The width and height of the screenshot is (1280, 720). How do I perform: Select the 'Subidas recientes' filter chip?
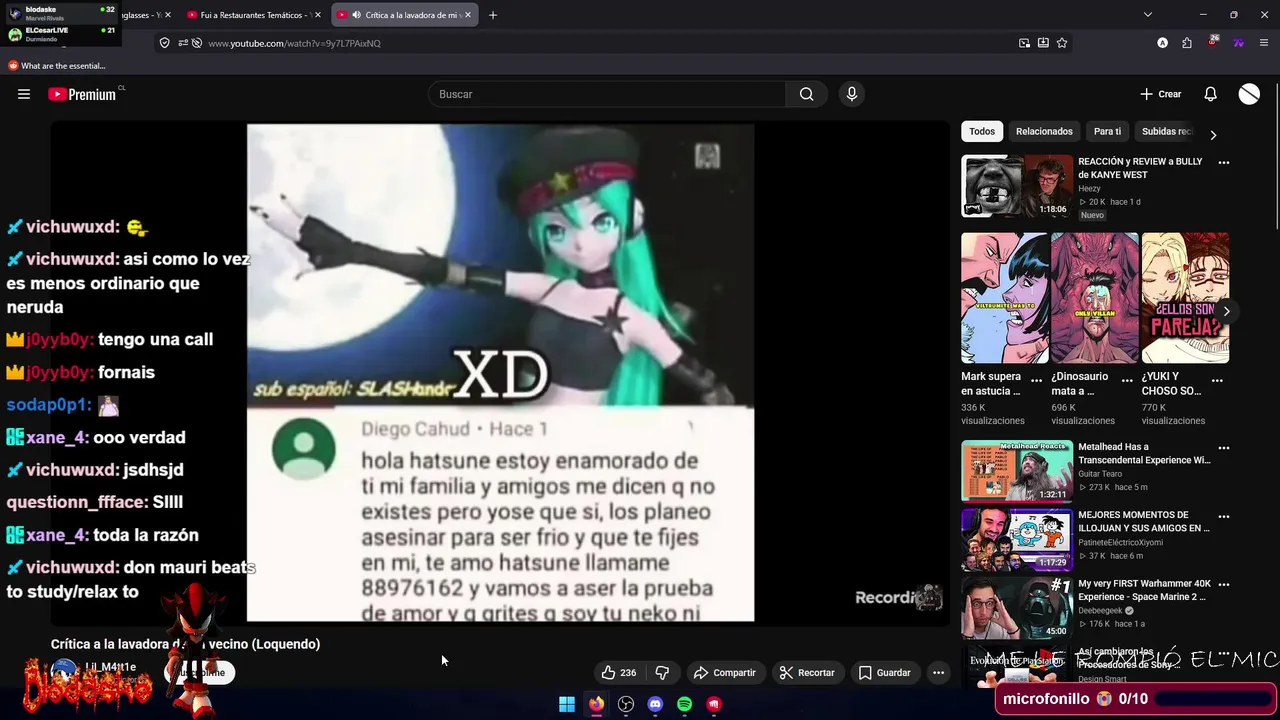point(1167,131)
